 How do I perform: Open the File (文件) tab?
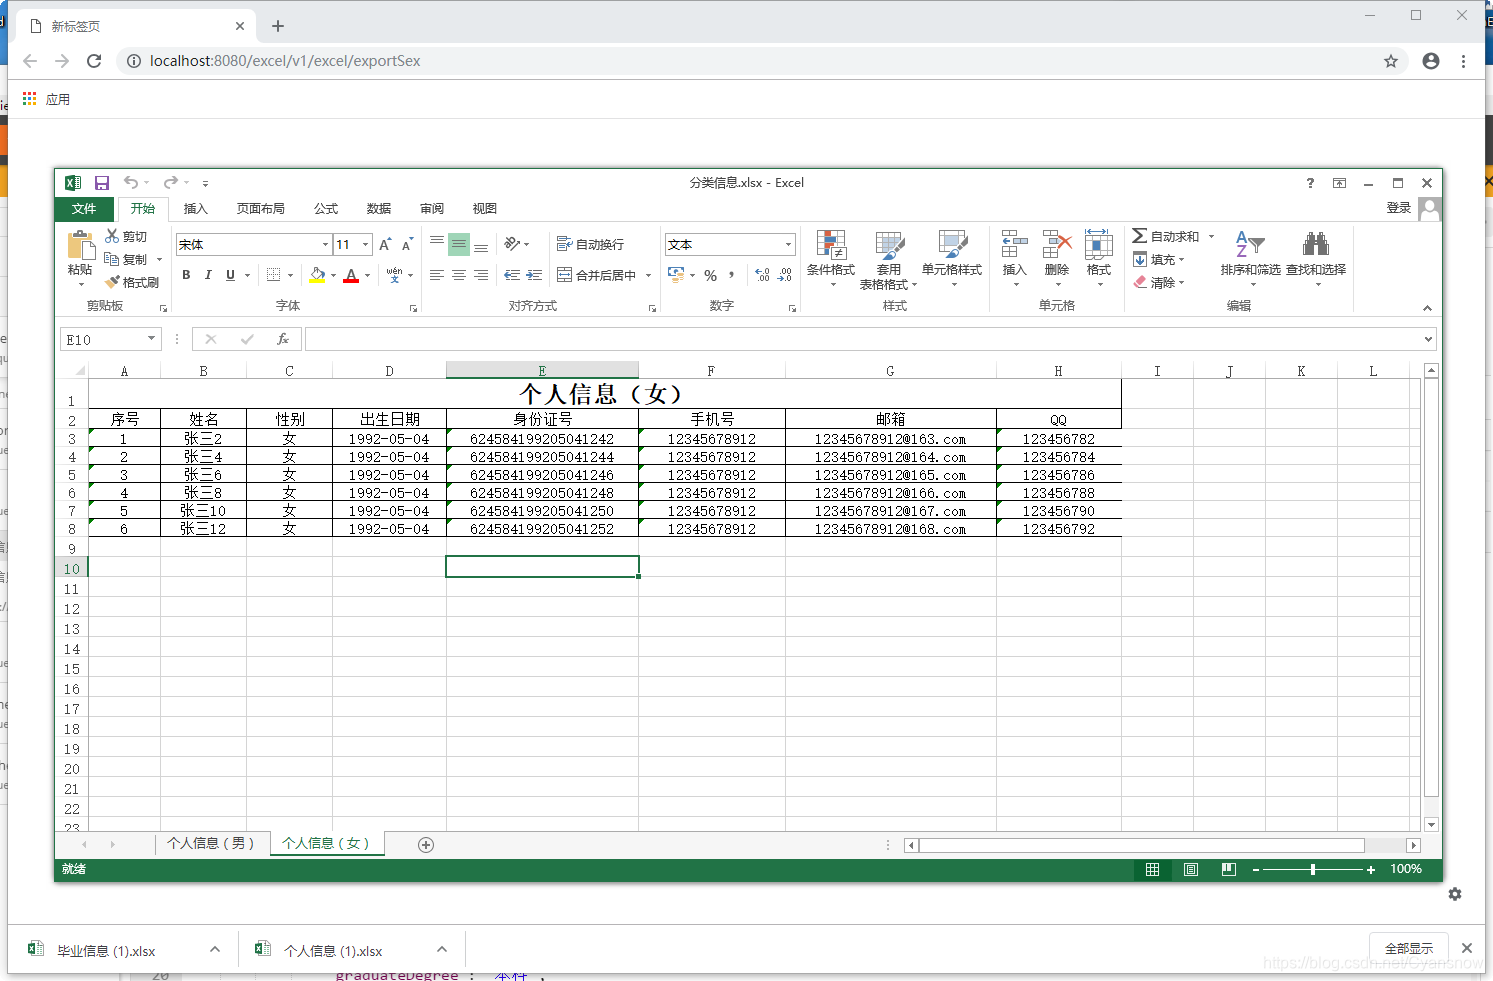pyautogui.click(x=84, y=208)
